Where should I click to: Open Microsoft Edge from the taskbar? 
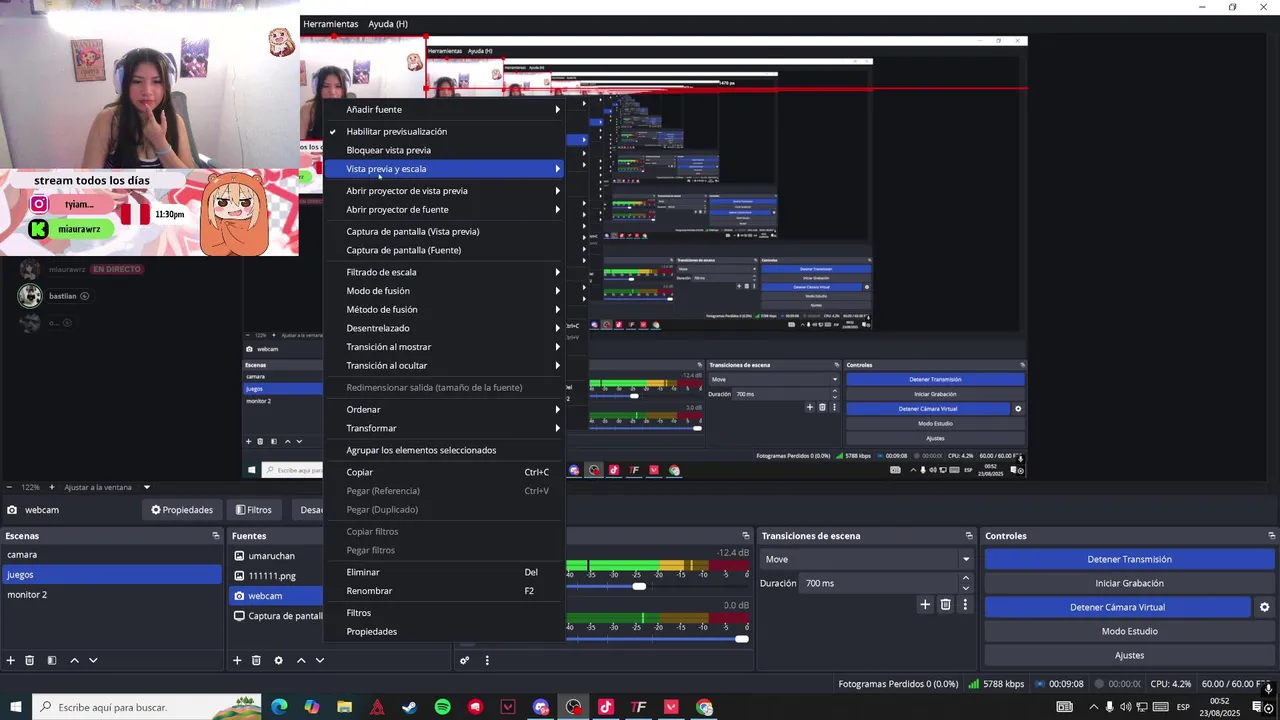click(x=279, y=707)
